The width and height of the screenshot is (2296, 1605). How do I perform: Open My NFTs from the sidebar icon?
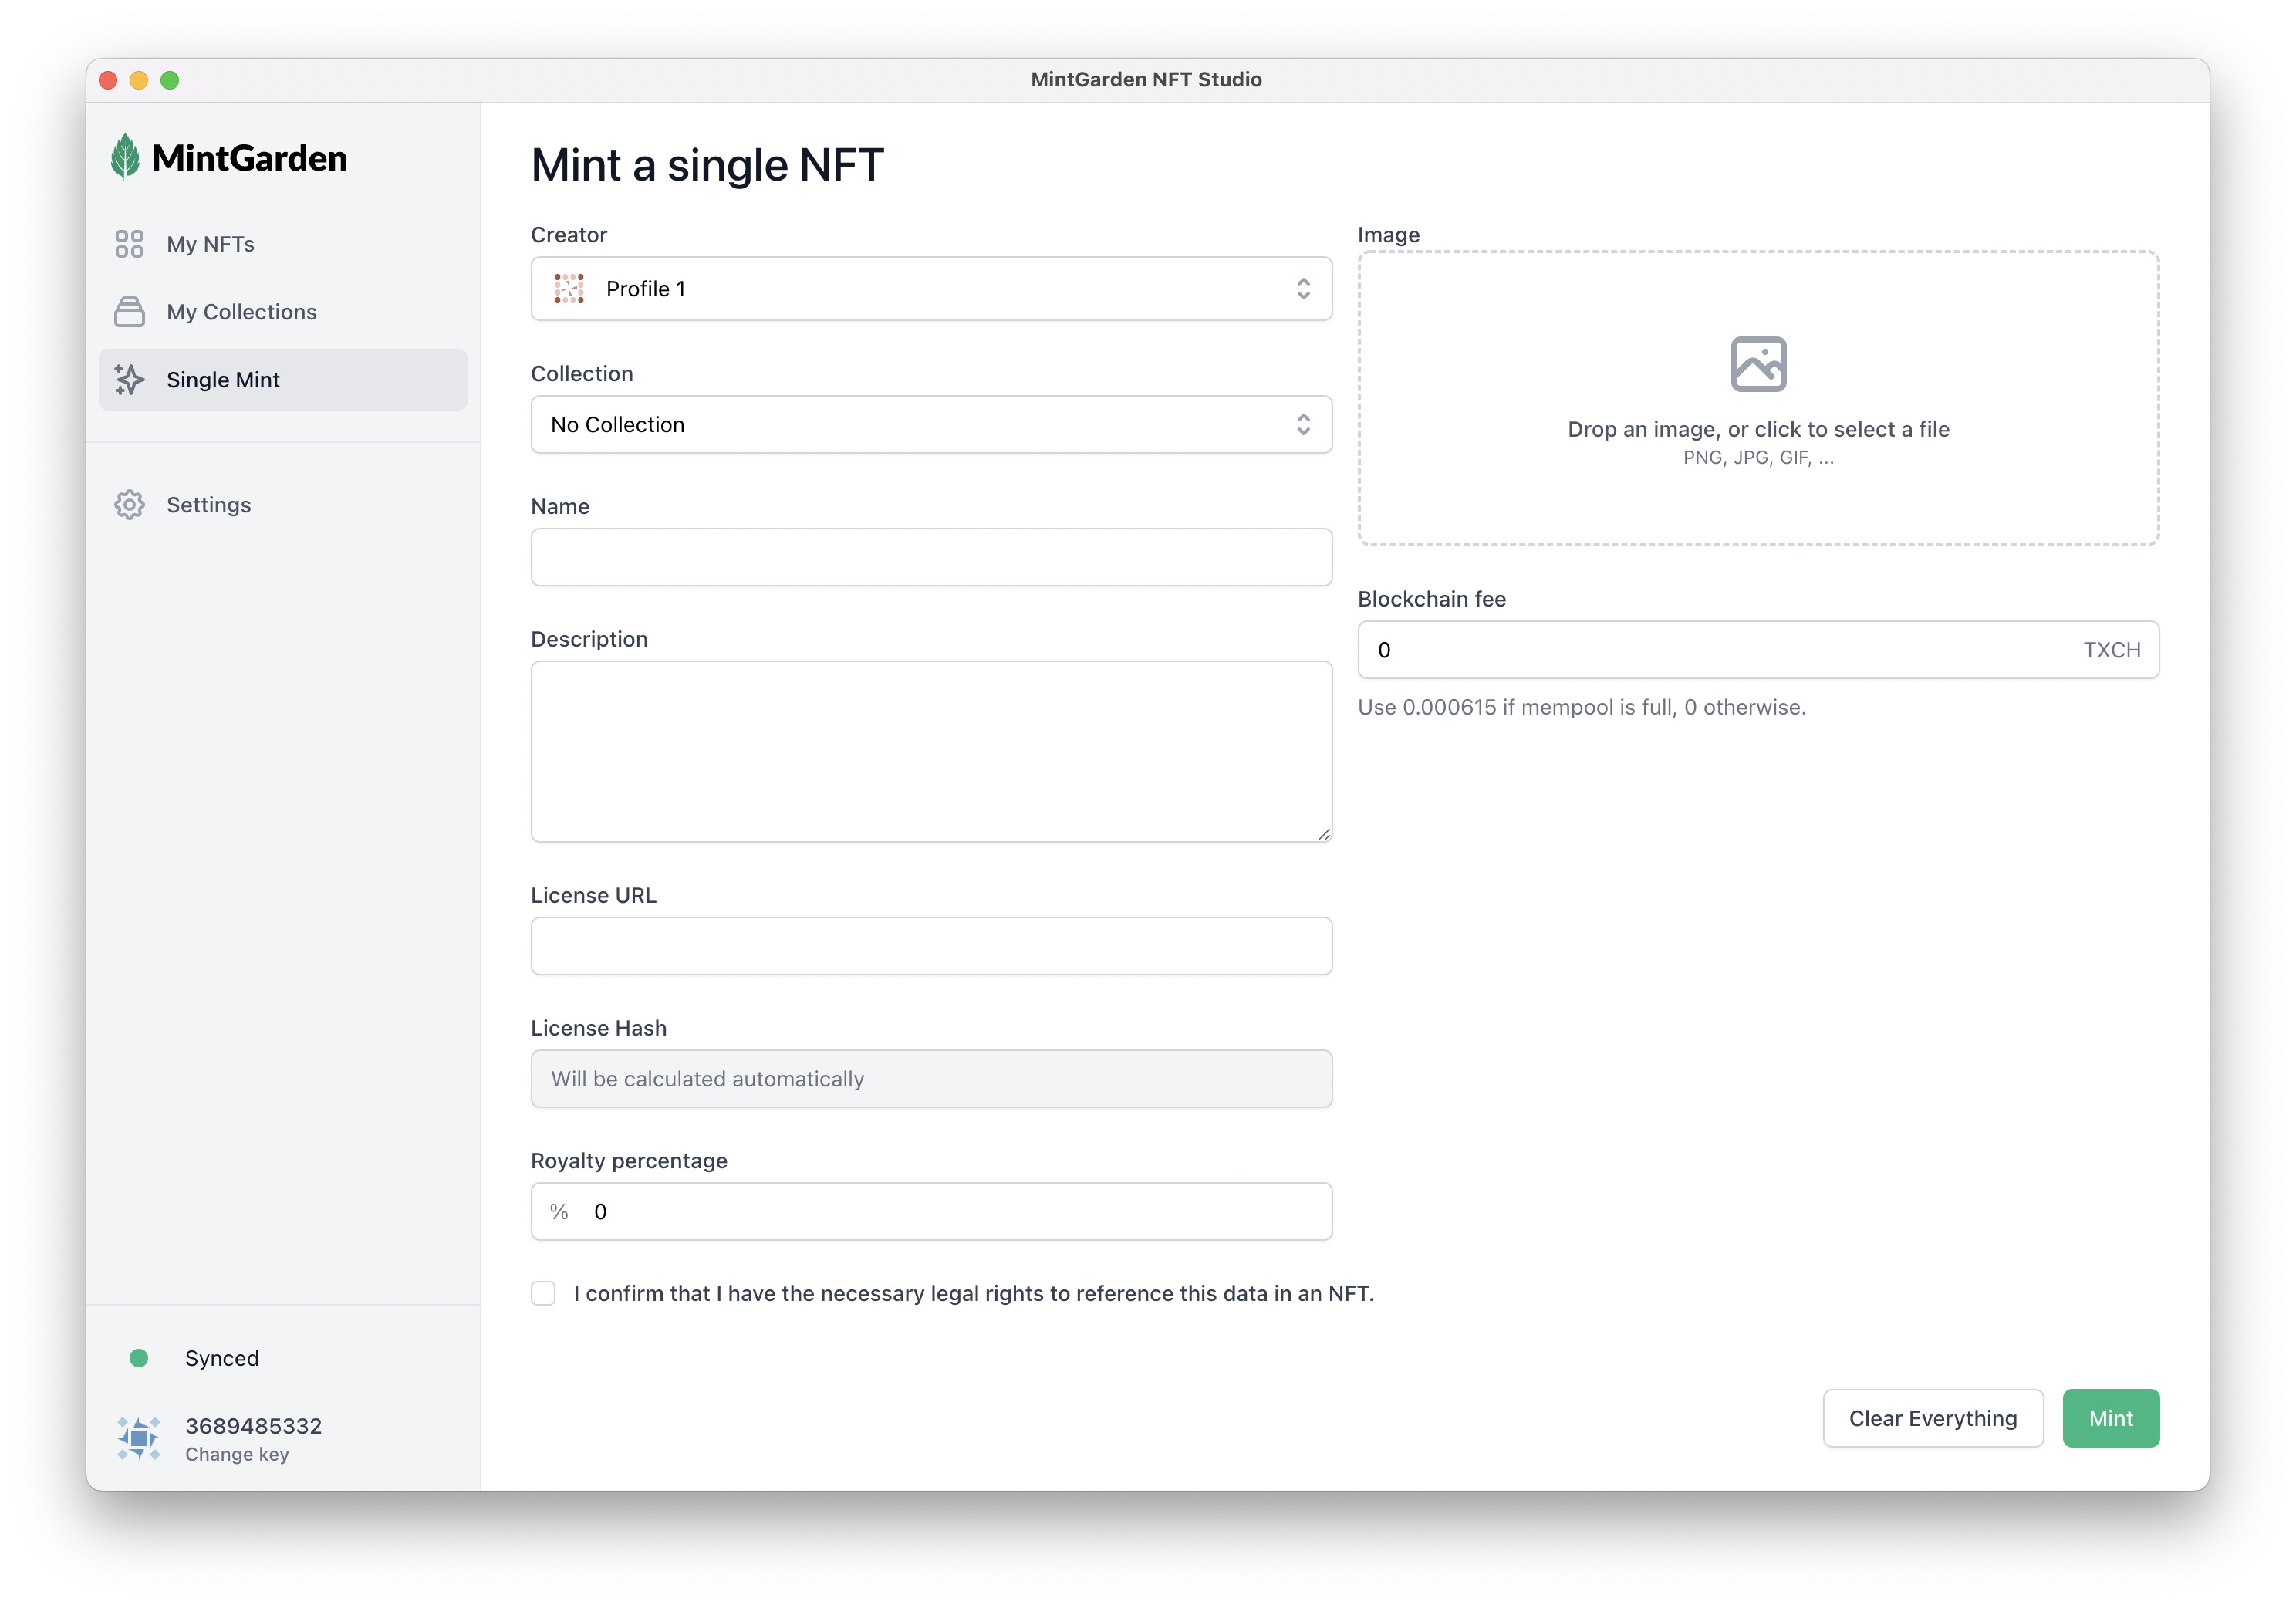click(x=130, y=243)
